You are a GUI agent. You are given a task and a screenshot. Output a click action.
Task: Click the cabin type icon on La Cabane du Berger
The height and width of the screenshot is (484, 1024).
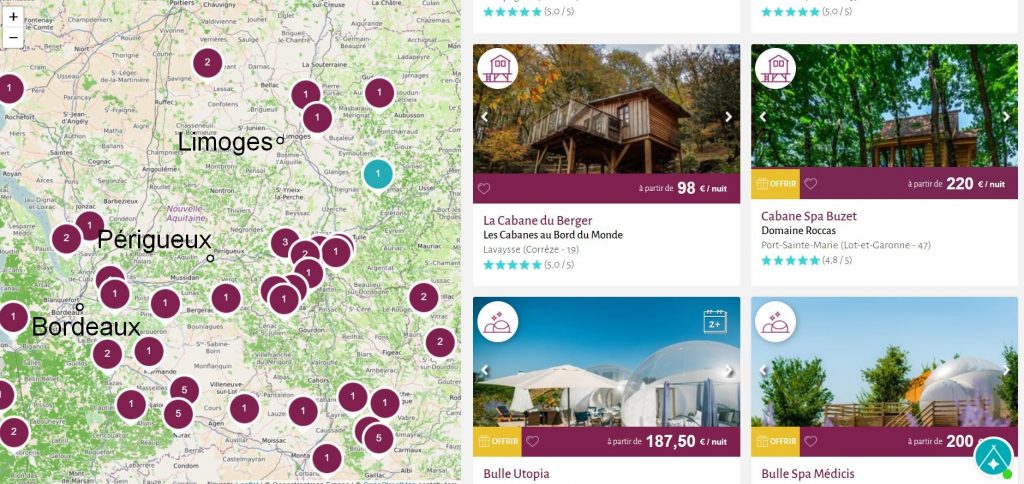pyautogui.click(x=498, y=68)
